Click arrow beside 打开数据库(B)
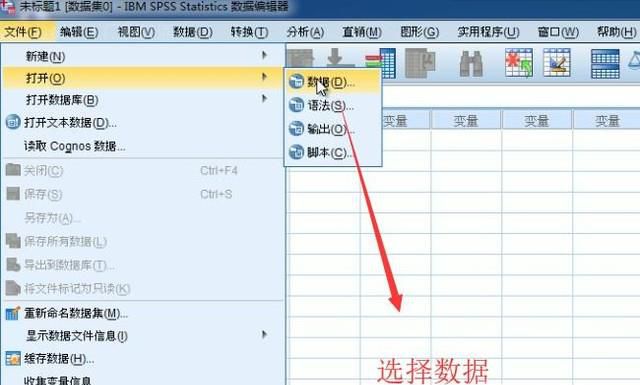This screenshot has width=640, height=385. click(x=264, y=98)
